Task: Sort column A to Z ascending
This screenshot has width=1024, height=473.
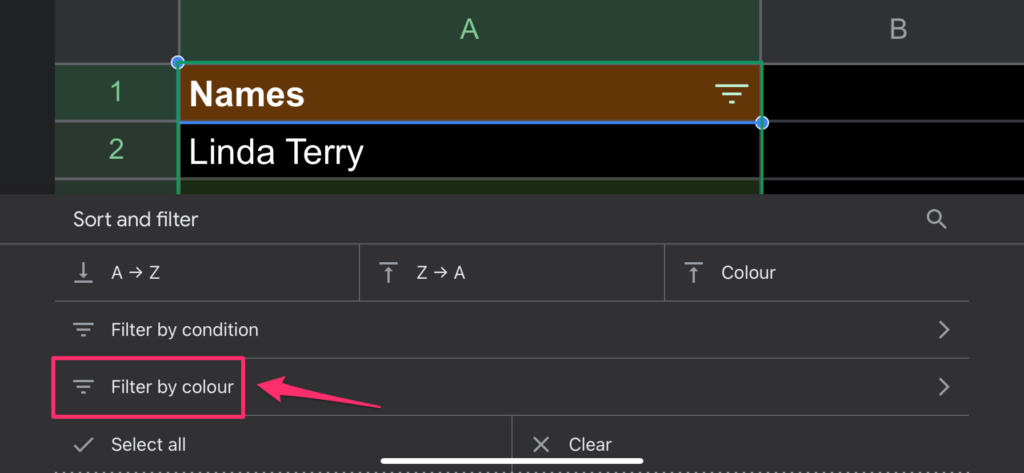Action: [207, 272]
